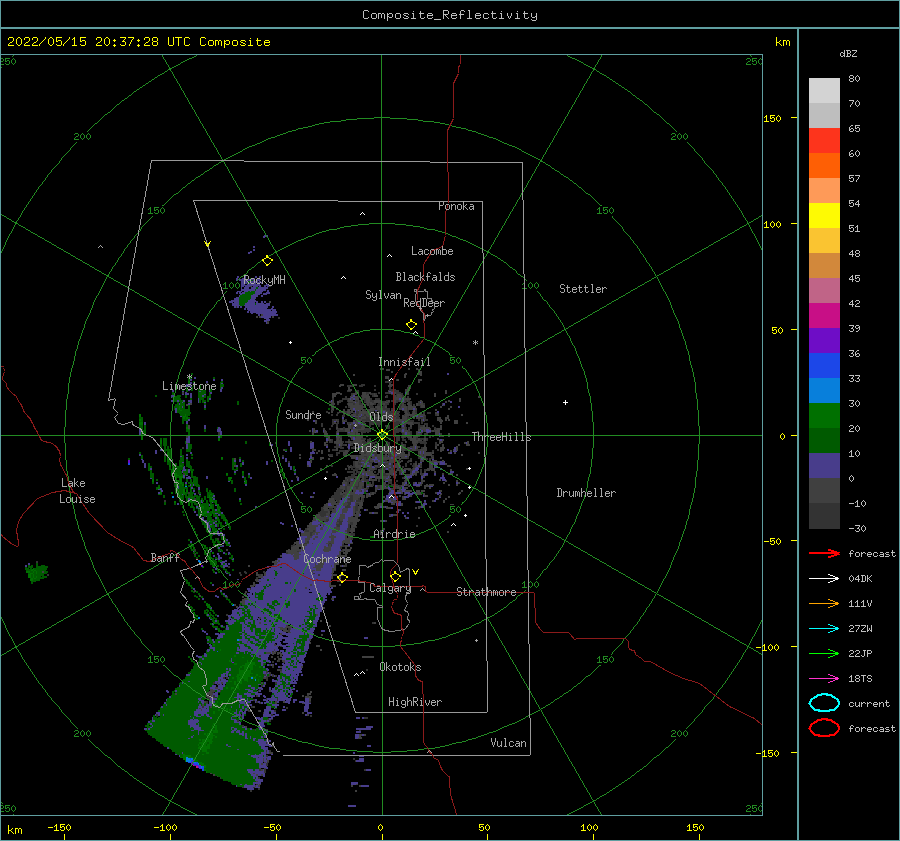Image resolution: width=900 pixels, height=841 pixels.
Task: Click the HighRiver label
Action: pyautogui.click(x=415, y=702)
